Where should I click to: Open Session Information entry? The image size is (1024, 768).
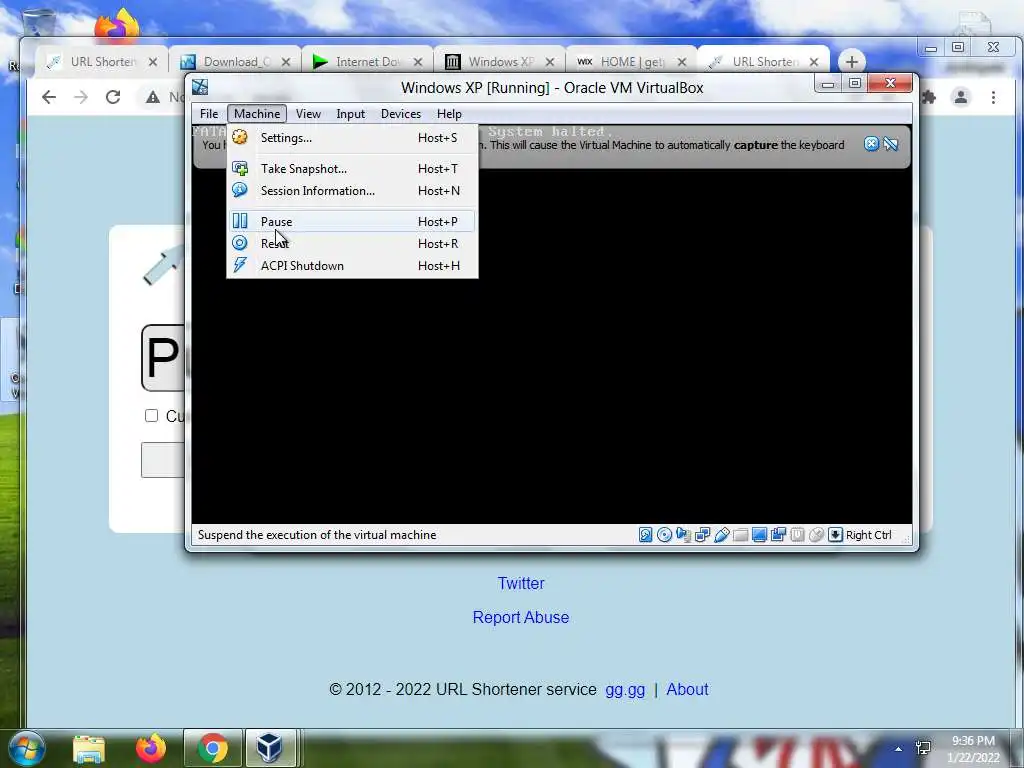[352, 191]
